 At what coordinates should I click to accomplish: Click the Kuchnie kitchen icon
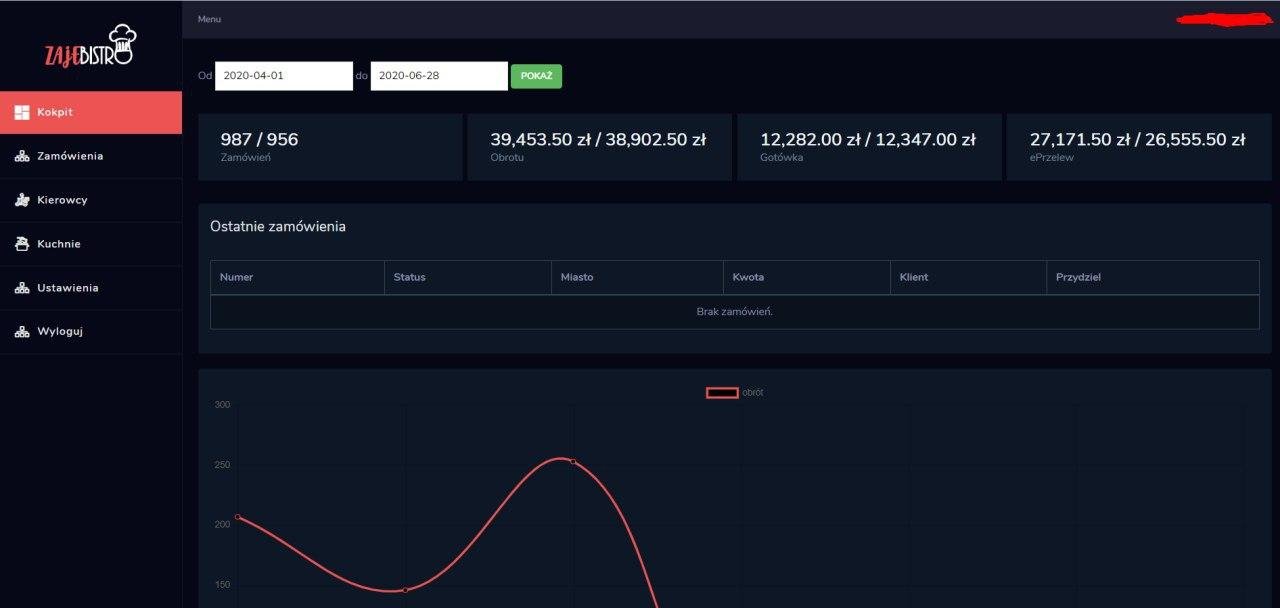coord(22,244)
